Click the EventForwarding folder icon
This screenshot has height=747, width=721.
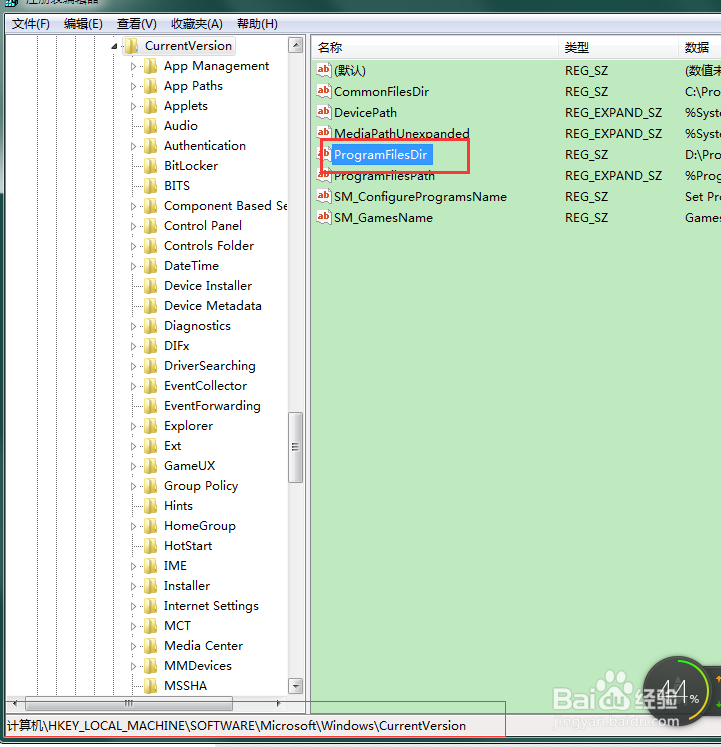click(x=151, y=406)
